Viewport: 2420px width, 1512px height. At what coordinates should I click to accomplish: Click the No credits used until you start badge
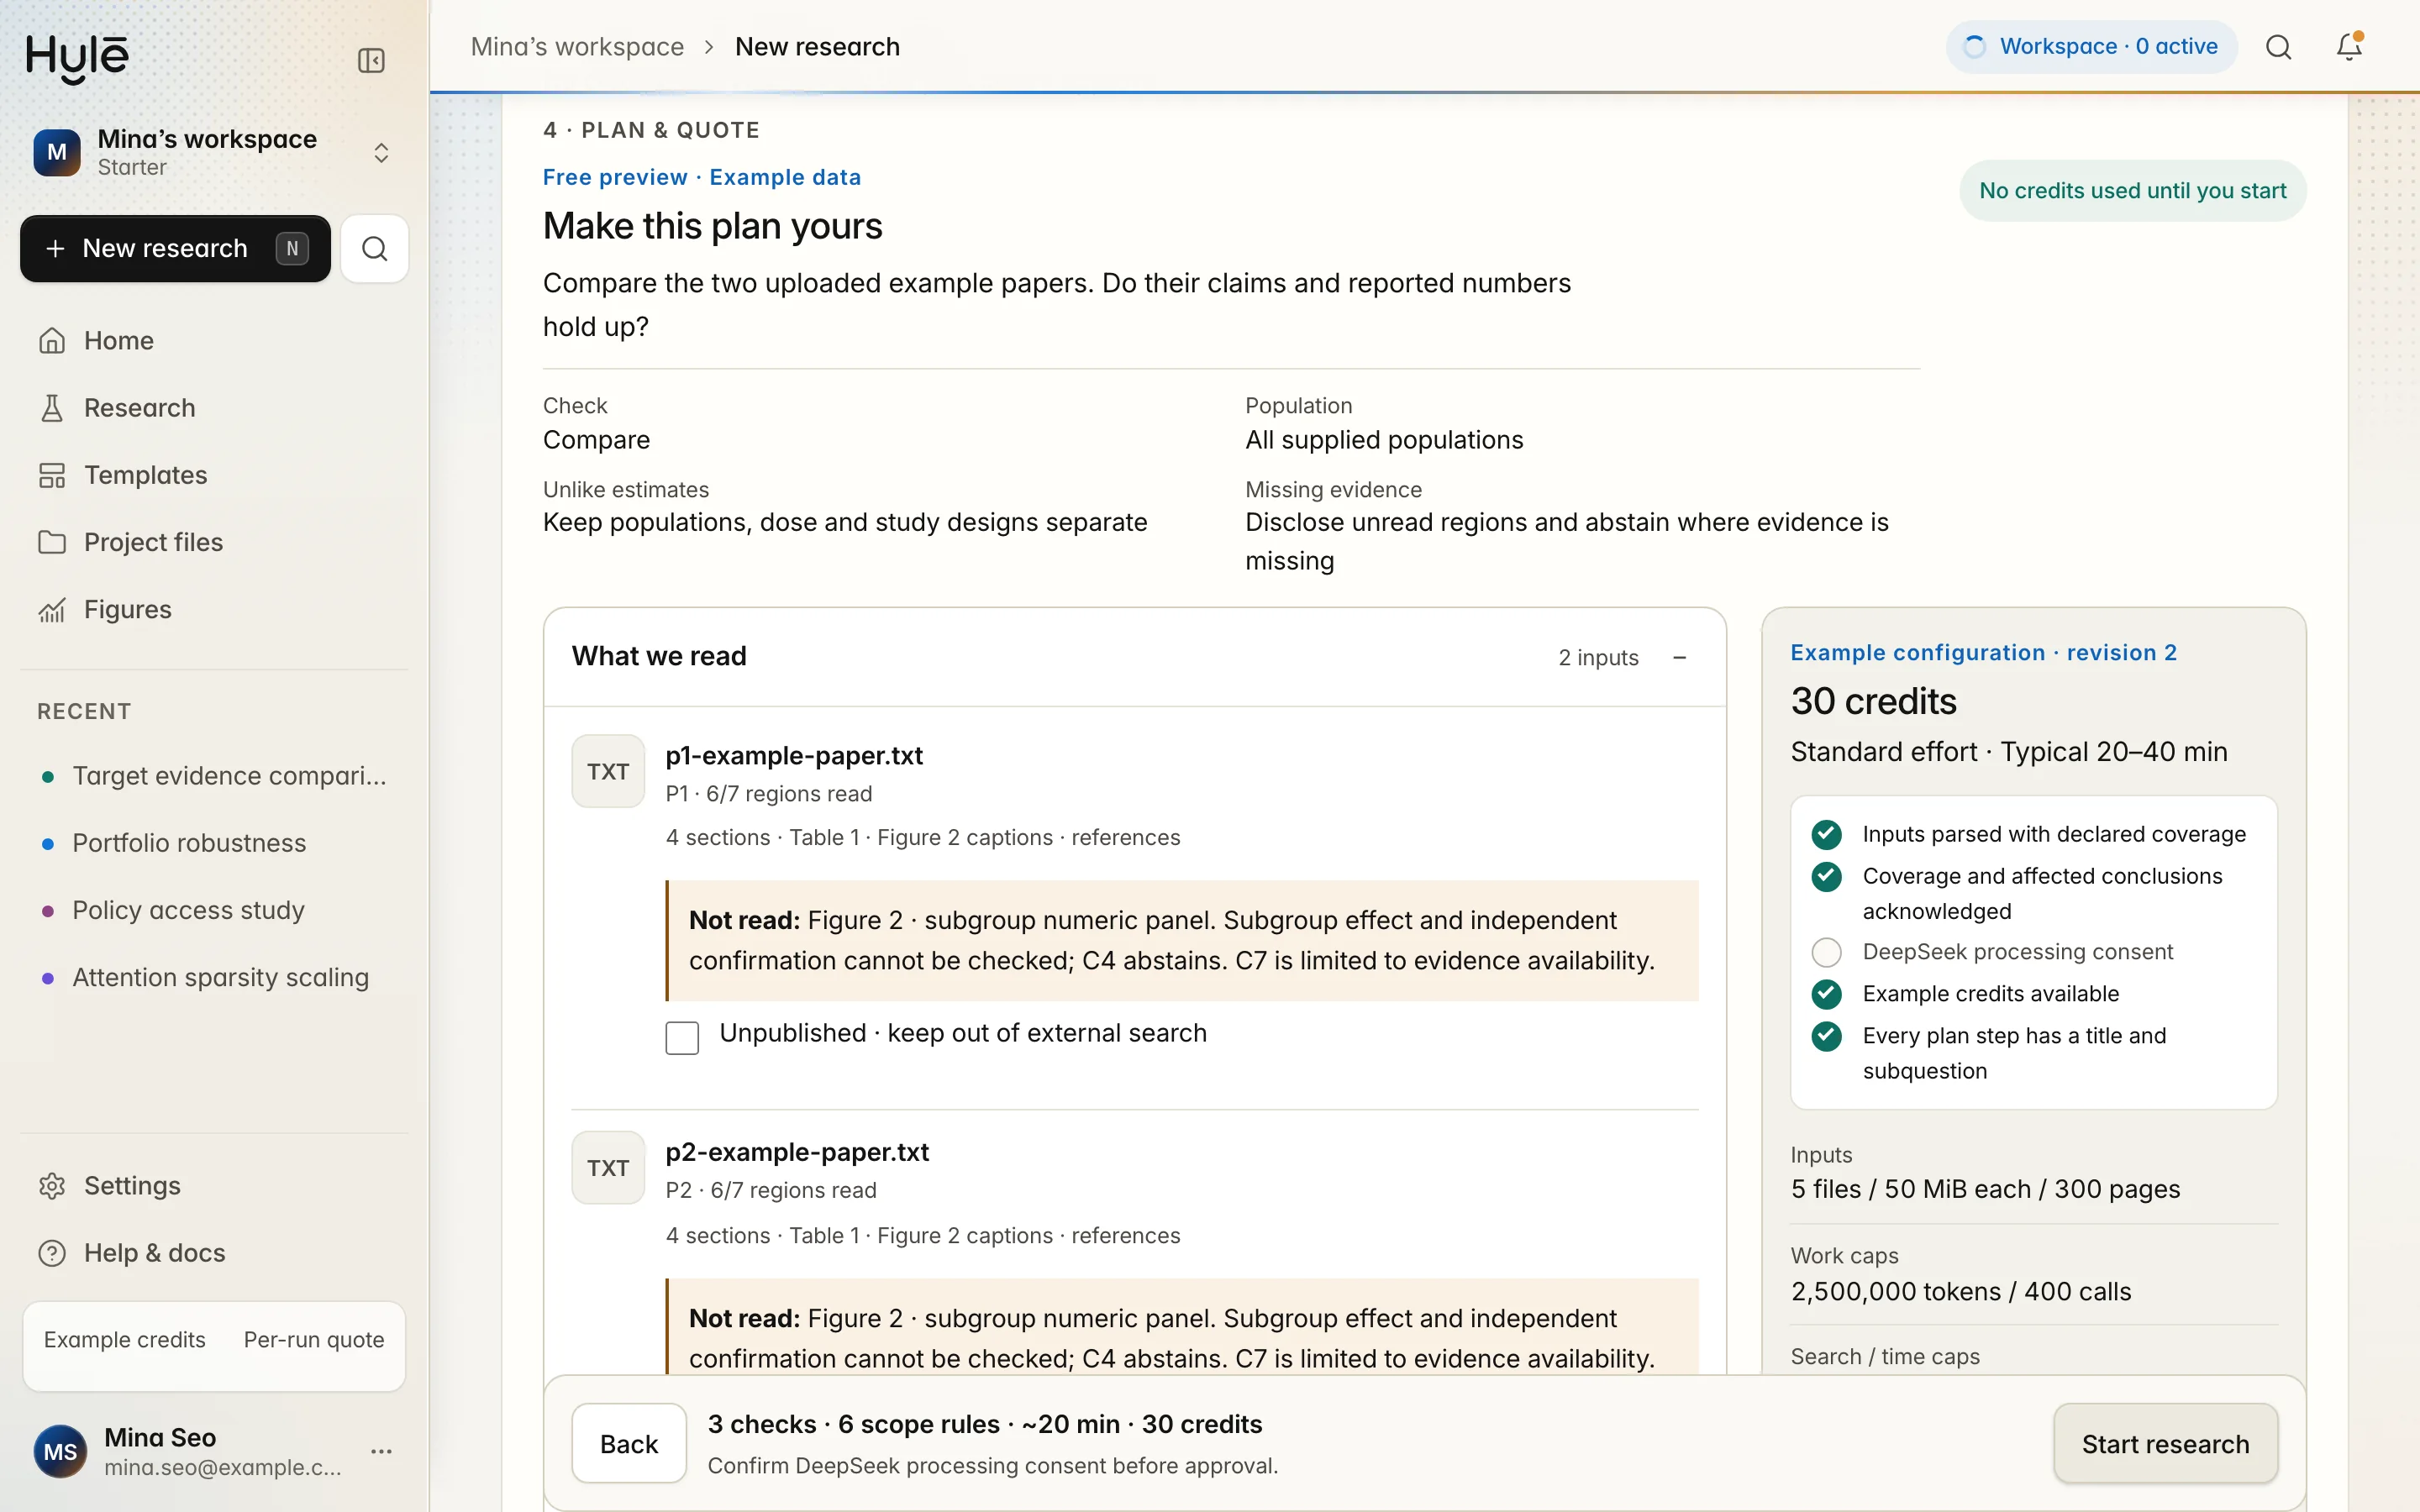tap(2132, 191)
